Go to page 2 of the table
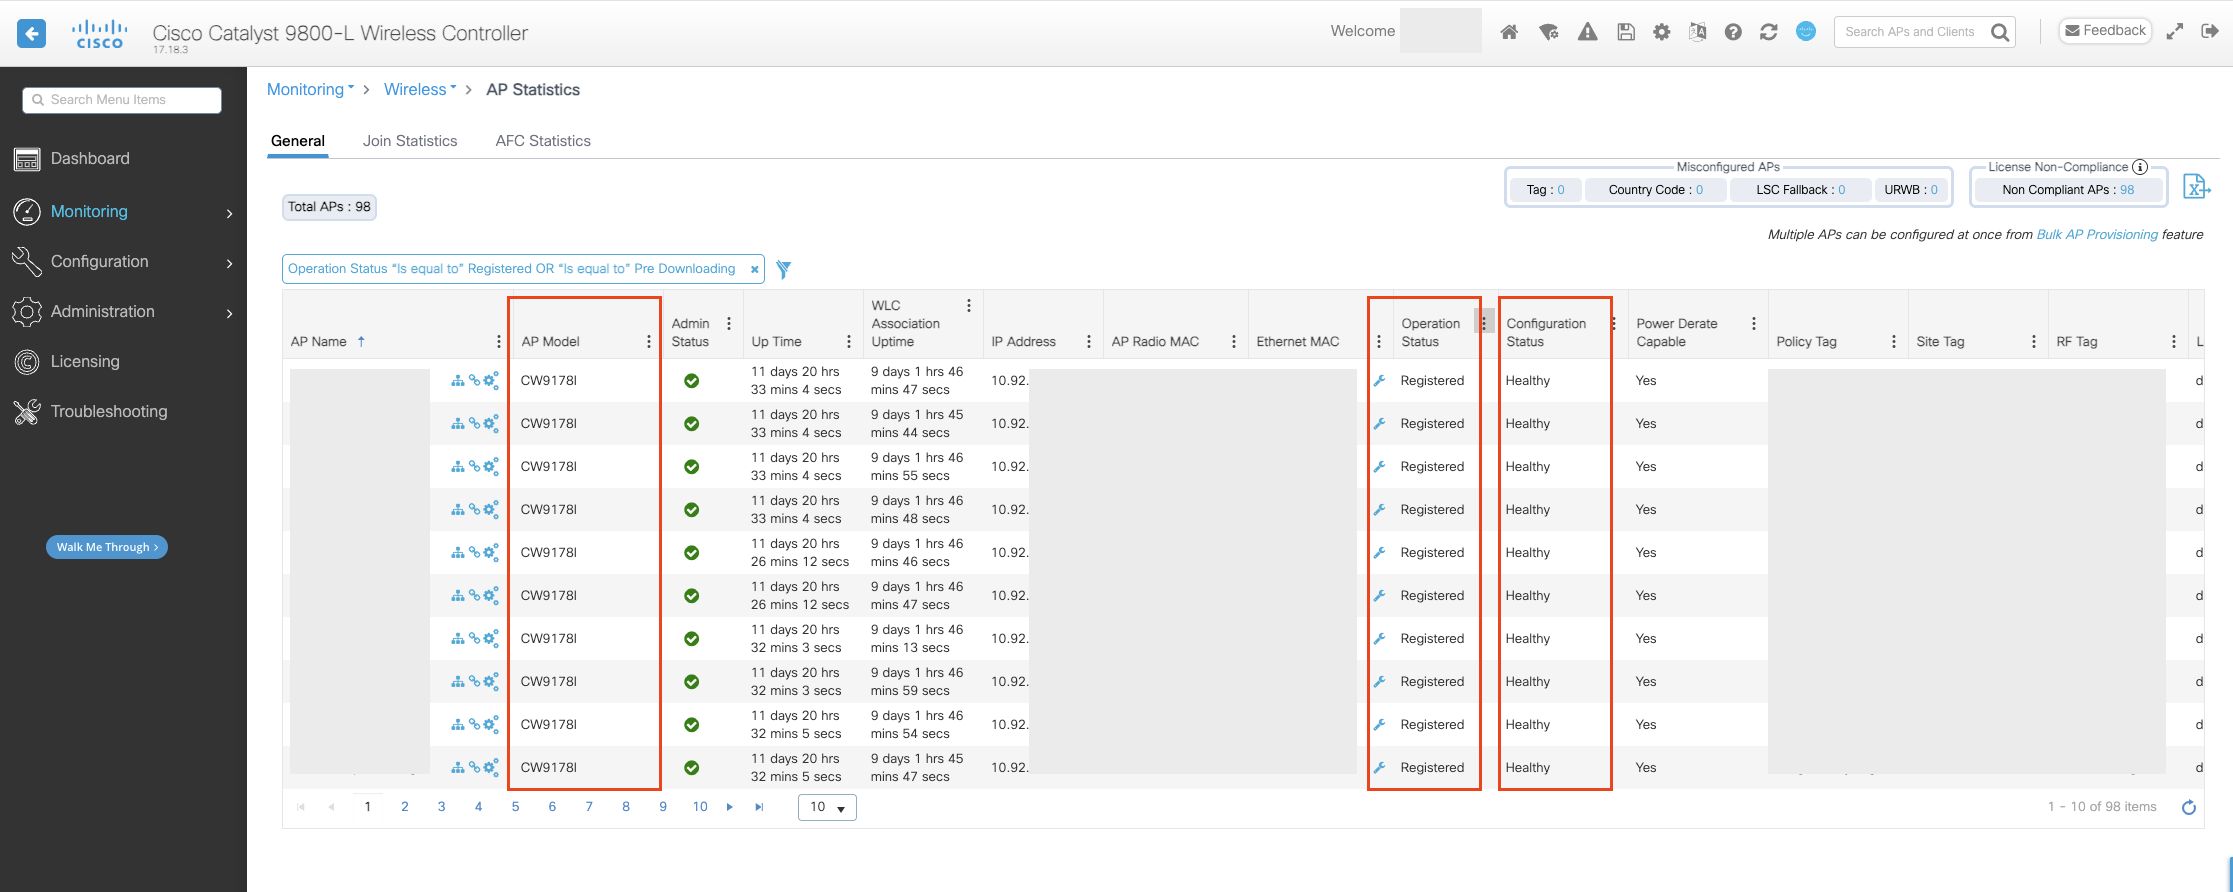Screen dimensions: 2233x892 point(405,807)
